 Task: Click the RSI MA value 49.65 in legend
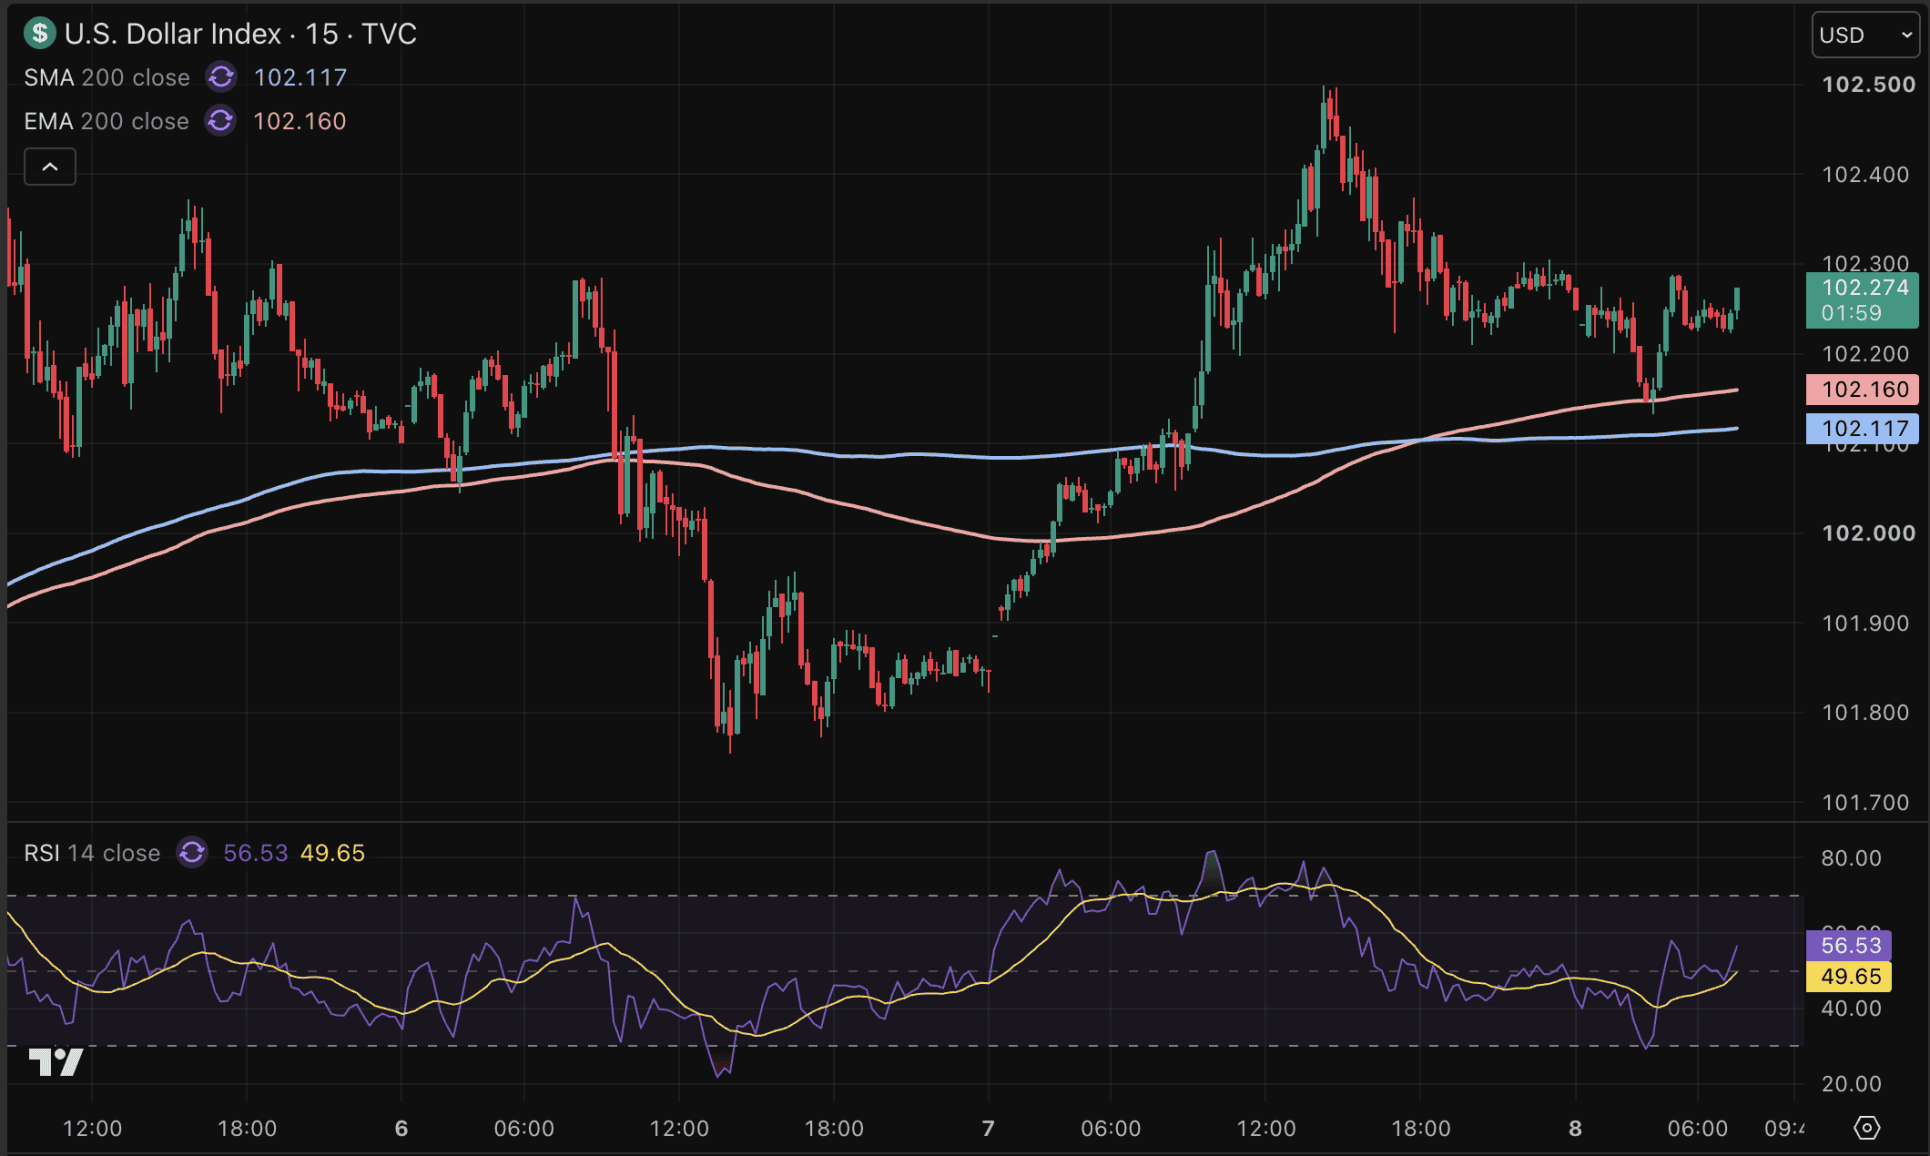(x=333, y=853)
